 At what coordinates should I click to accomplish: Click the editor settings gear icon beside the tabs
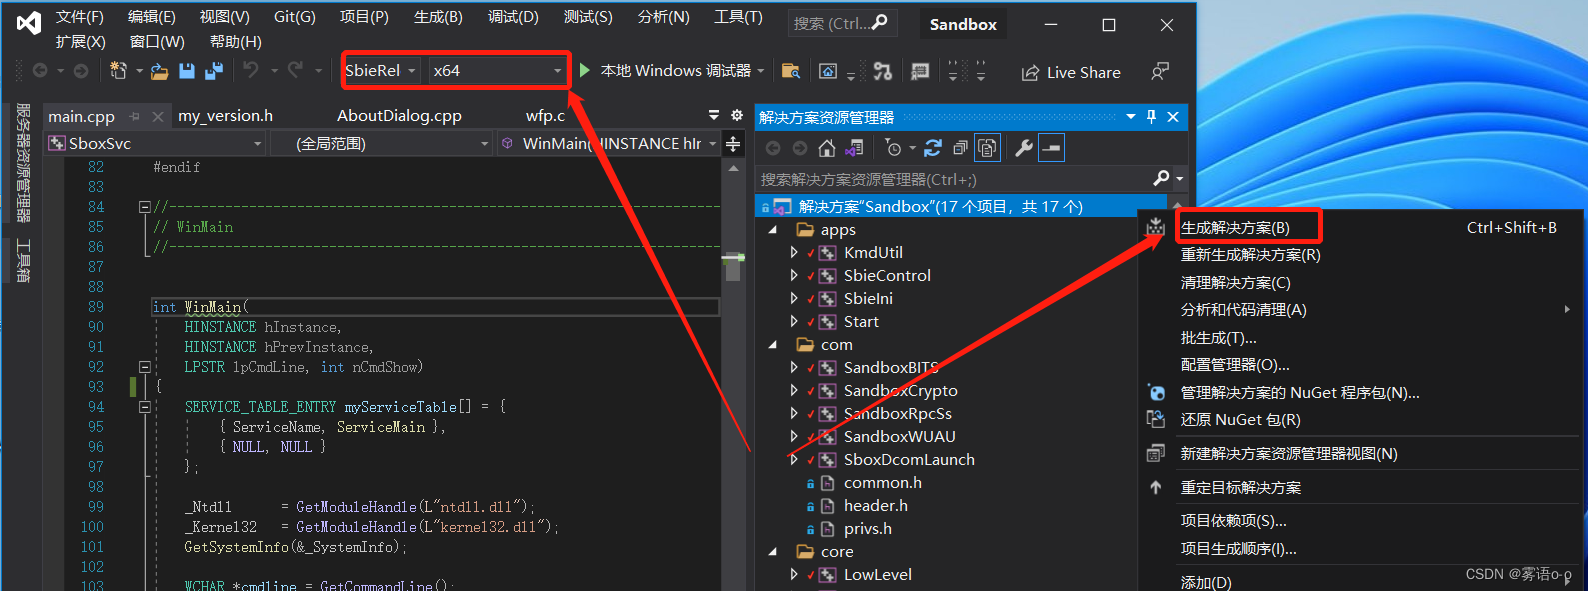pyautogui.click(x=737, y=115)
